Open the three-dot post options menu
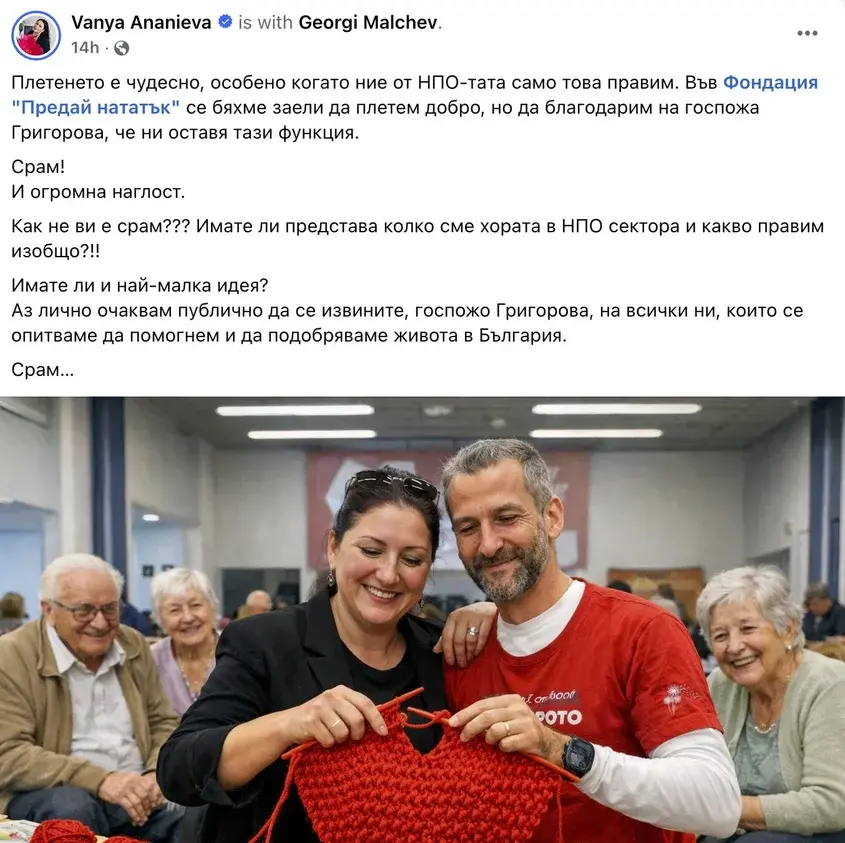845x843 pixels. [807, 33]
